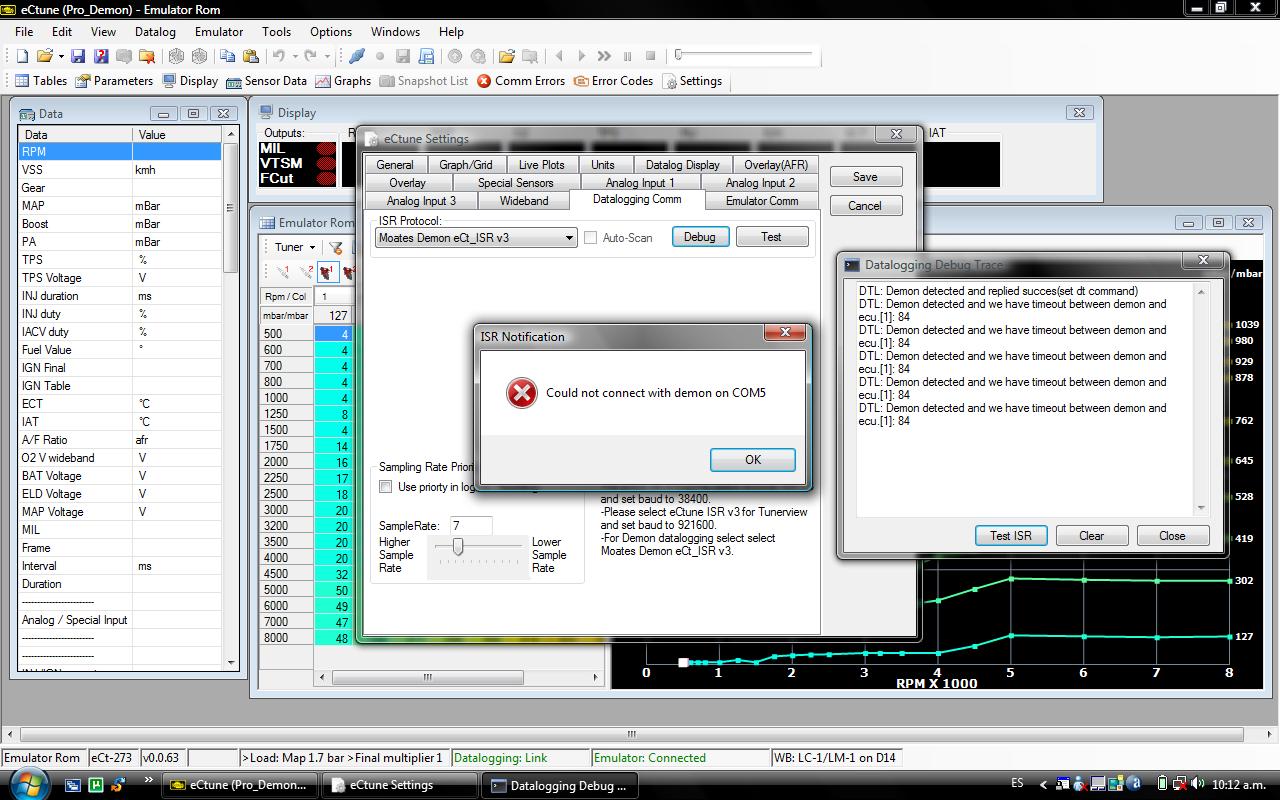Show the Sensor Data window
Screen dimensions: 1280x800
[266, 81]
